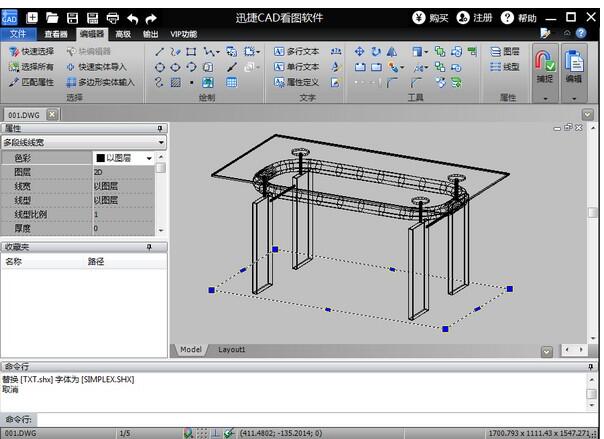Viewport: 604px width, 439px height.
Task: Select the Mirror tool icon
Action: [392, 52]
